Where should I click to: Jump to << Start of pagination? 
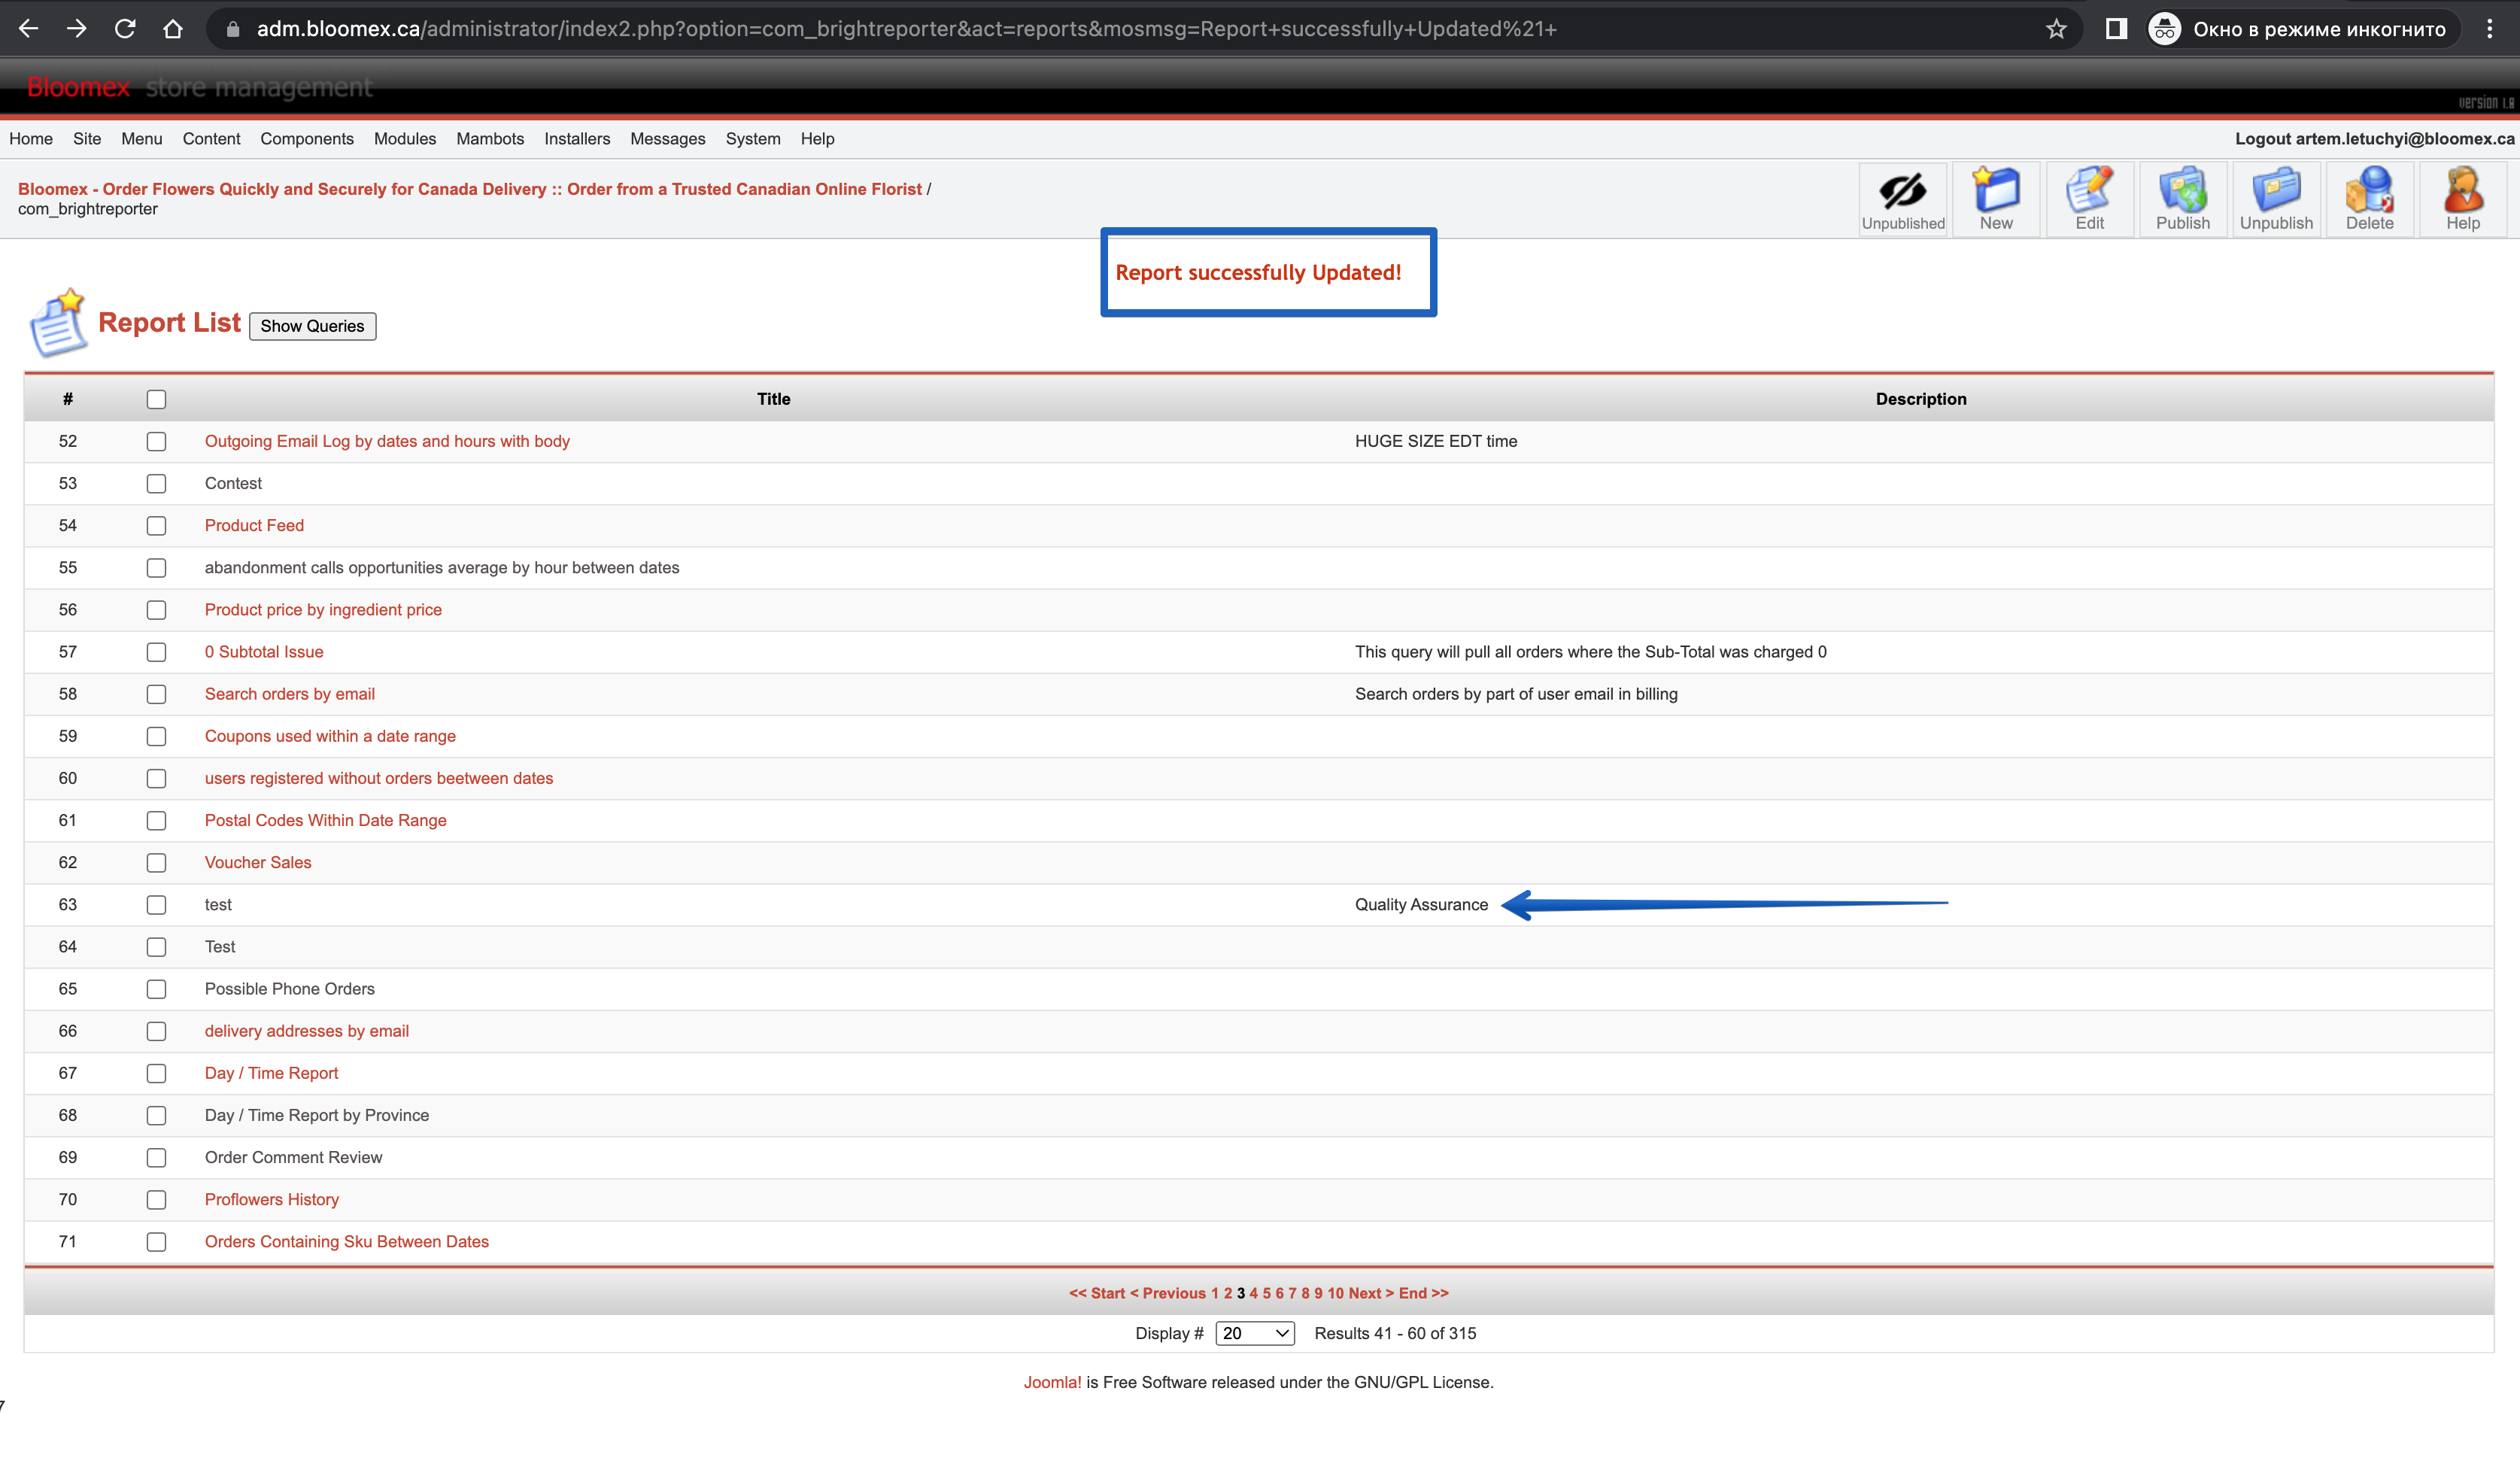[x=1096, y=1293]
